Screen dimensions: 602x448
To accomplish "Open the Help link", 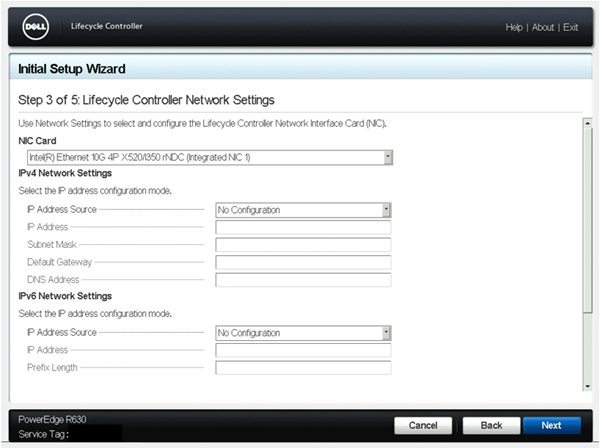I will [513, 27].
